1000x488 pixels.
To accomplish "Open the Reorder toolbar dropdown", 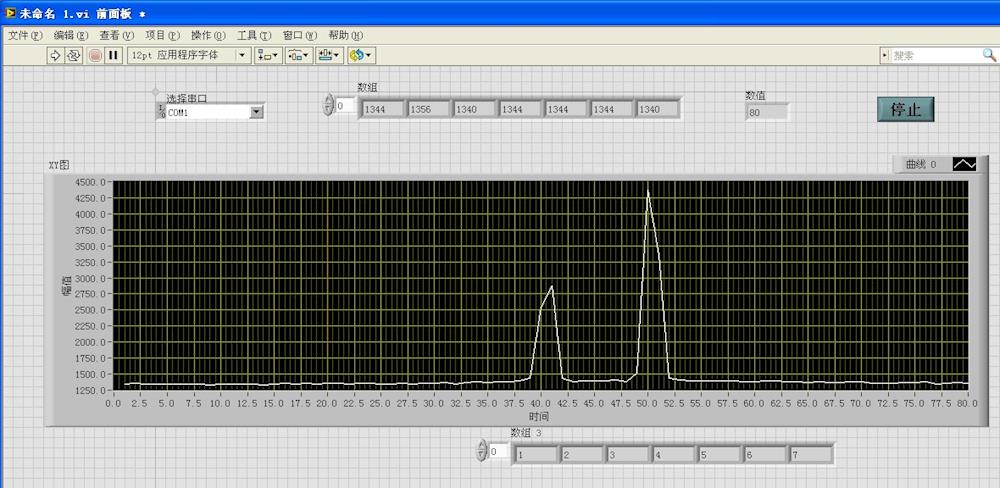I will [361, 55].
